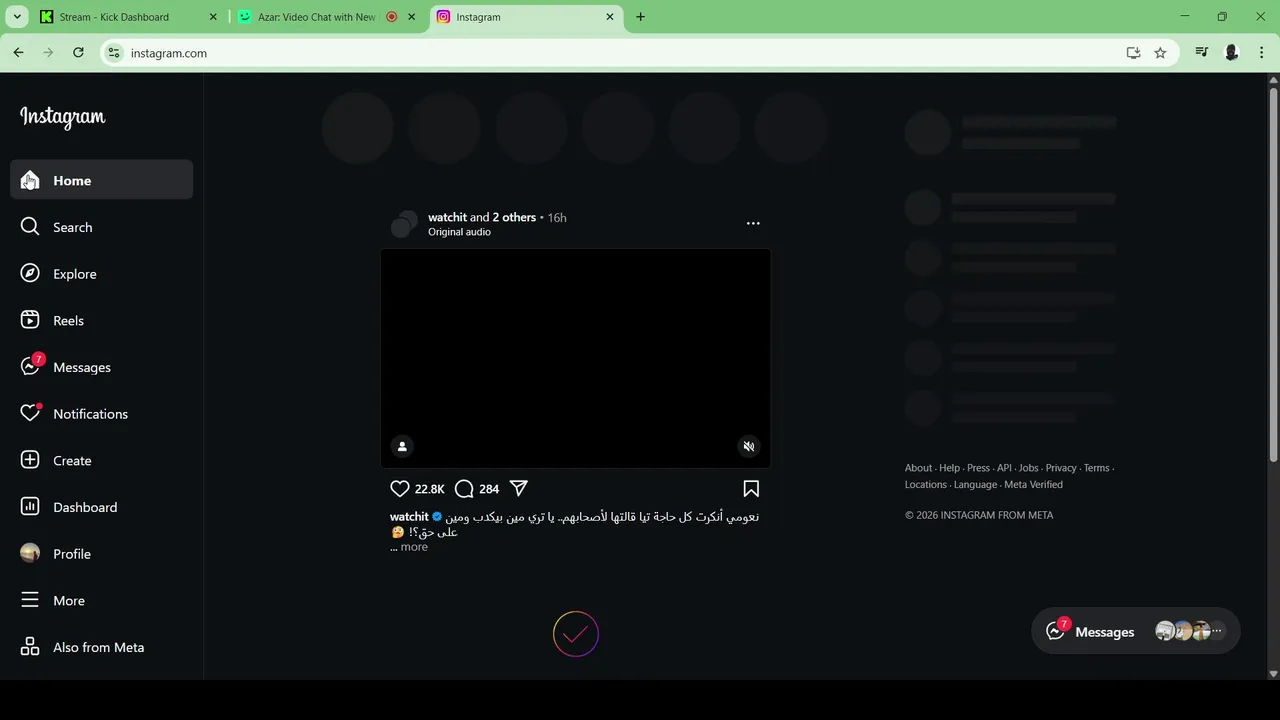
Task: Click the Help footer link
Action: pyautogui.click(x=949, y=468)
